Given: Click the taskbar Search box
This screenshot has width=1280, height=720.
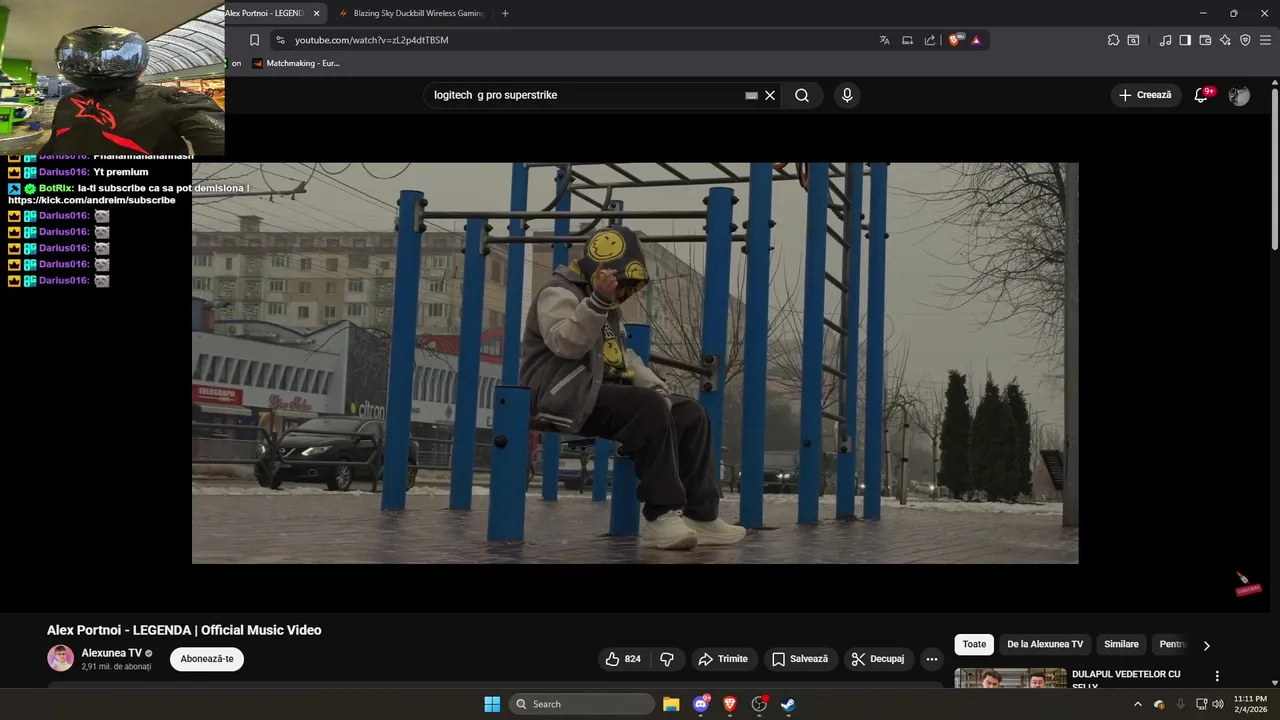Looking at the screenshot, I should point(582,704).
